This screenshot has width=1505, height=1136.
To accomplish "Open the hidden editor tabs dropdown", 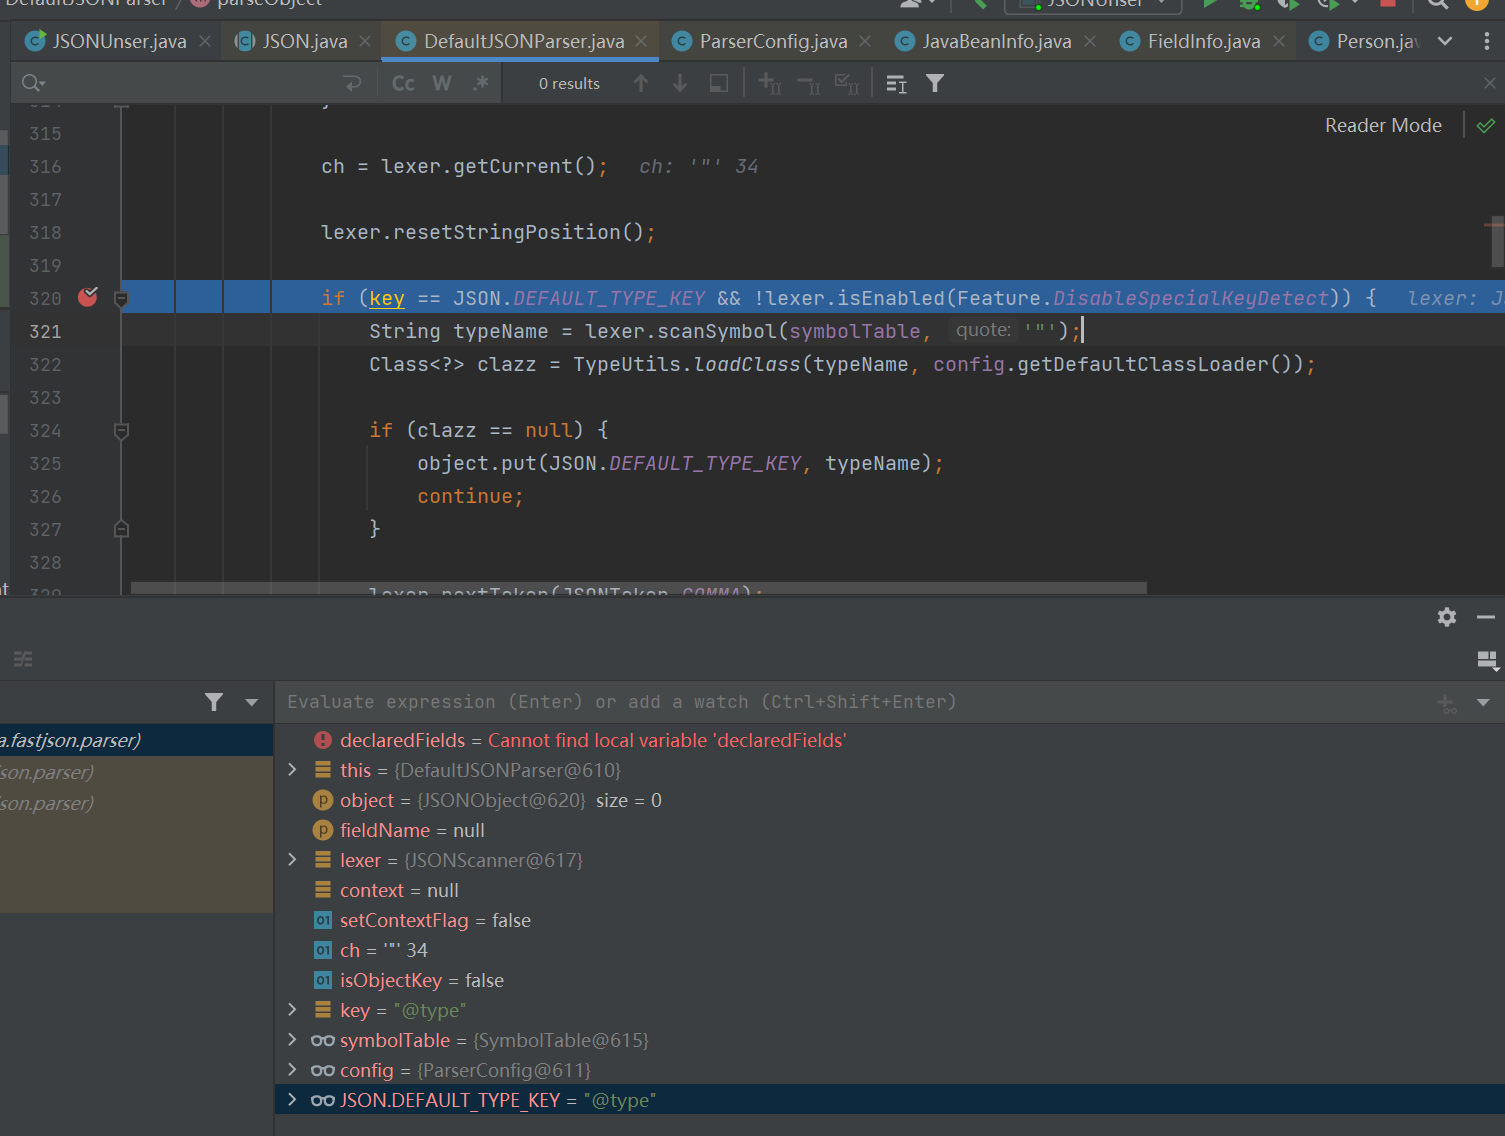I will [x=1445, y=42].
